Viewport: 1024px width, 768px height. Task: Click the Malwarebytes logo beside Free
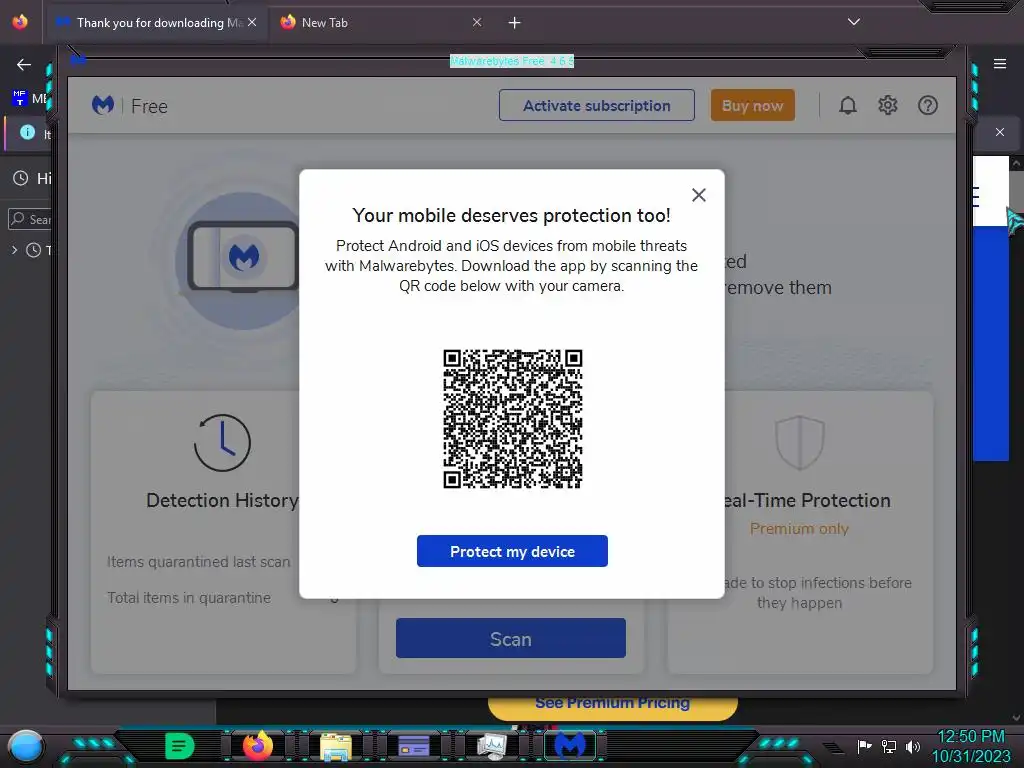[103, 105]
